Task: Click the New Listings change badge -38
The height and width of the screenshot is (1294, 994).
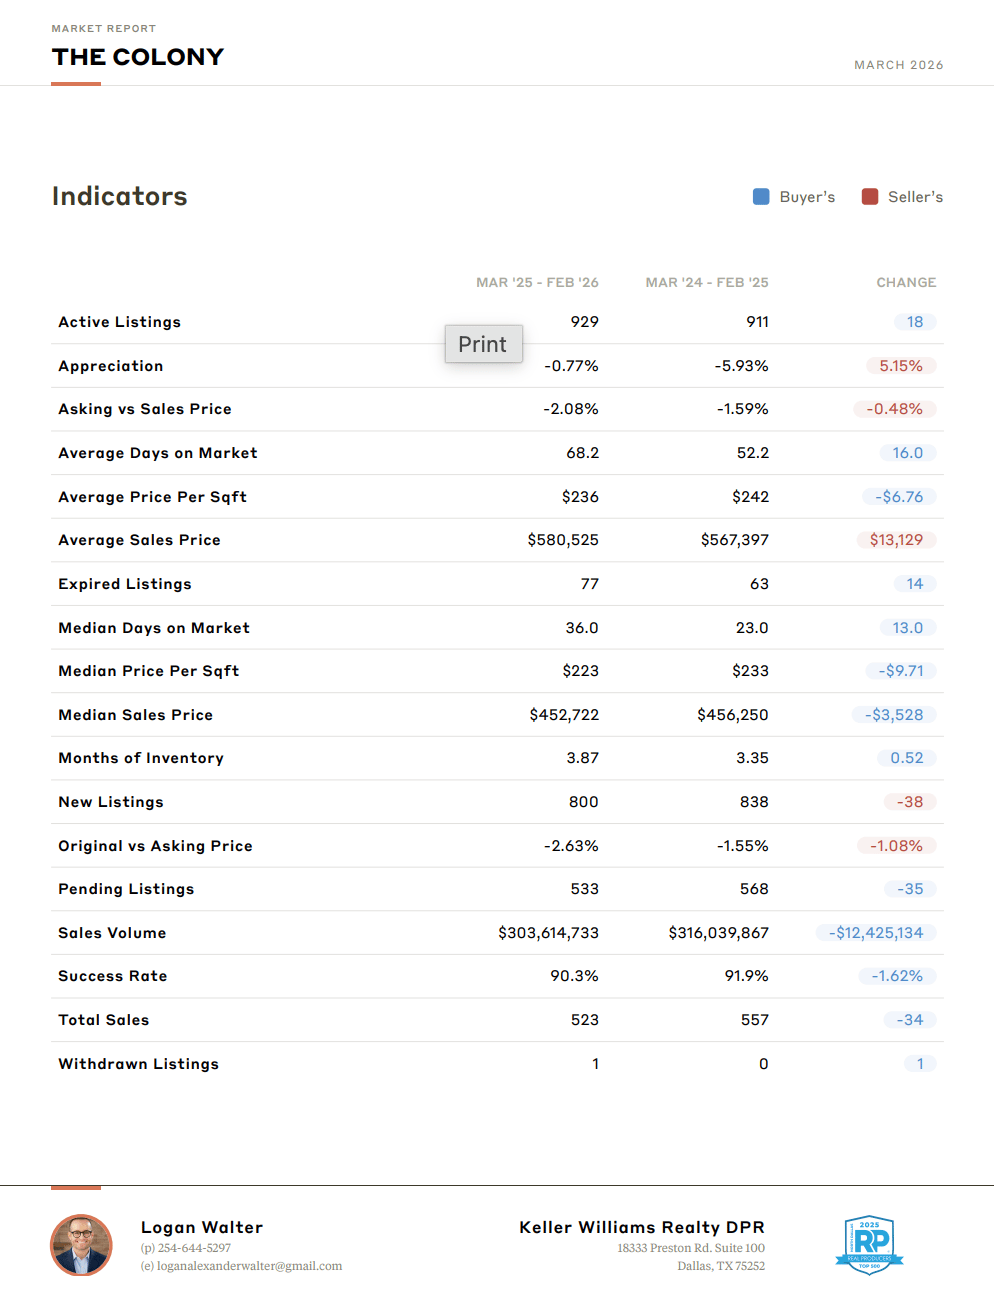Action: (x=909, y=802)
